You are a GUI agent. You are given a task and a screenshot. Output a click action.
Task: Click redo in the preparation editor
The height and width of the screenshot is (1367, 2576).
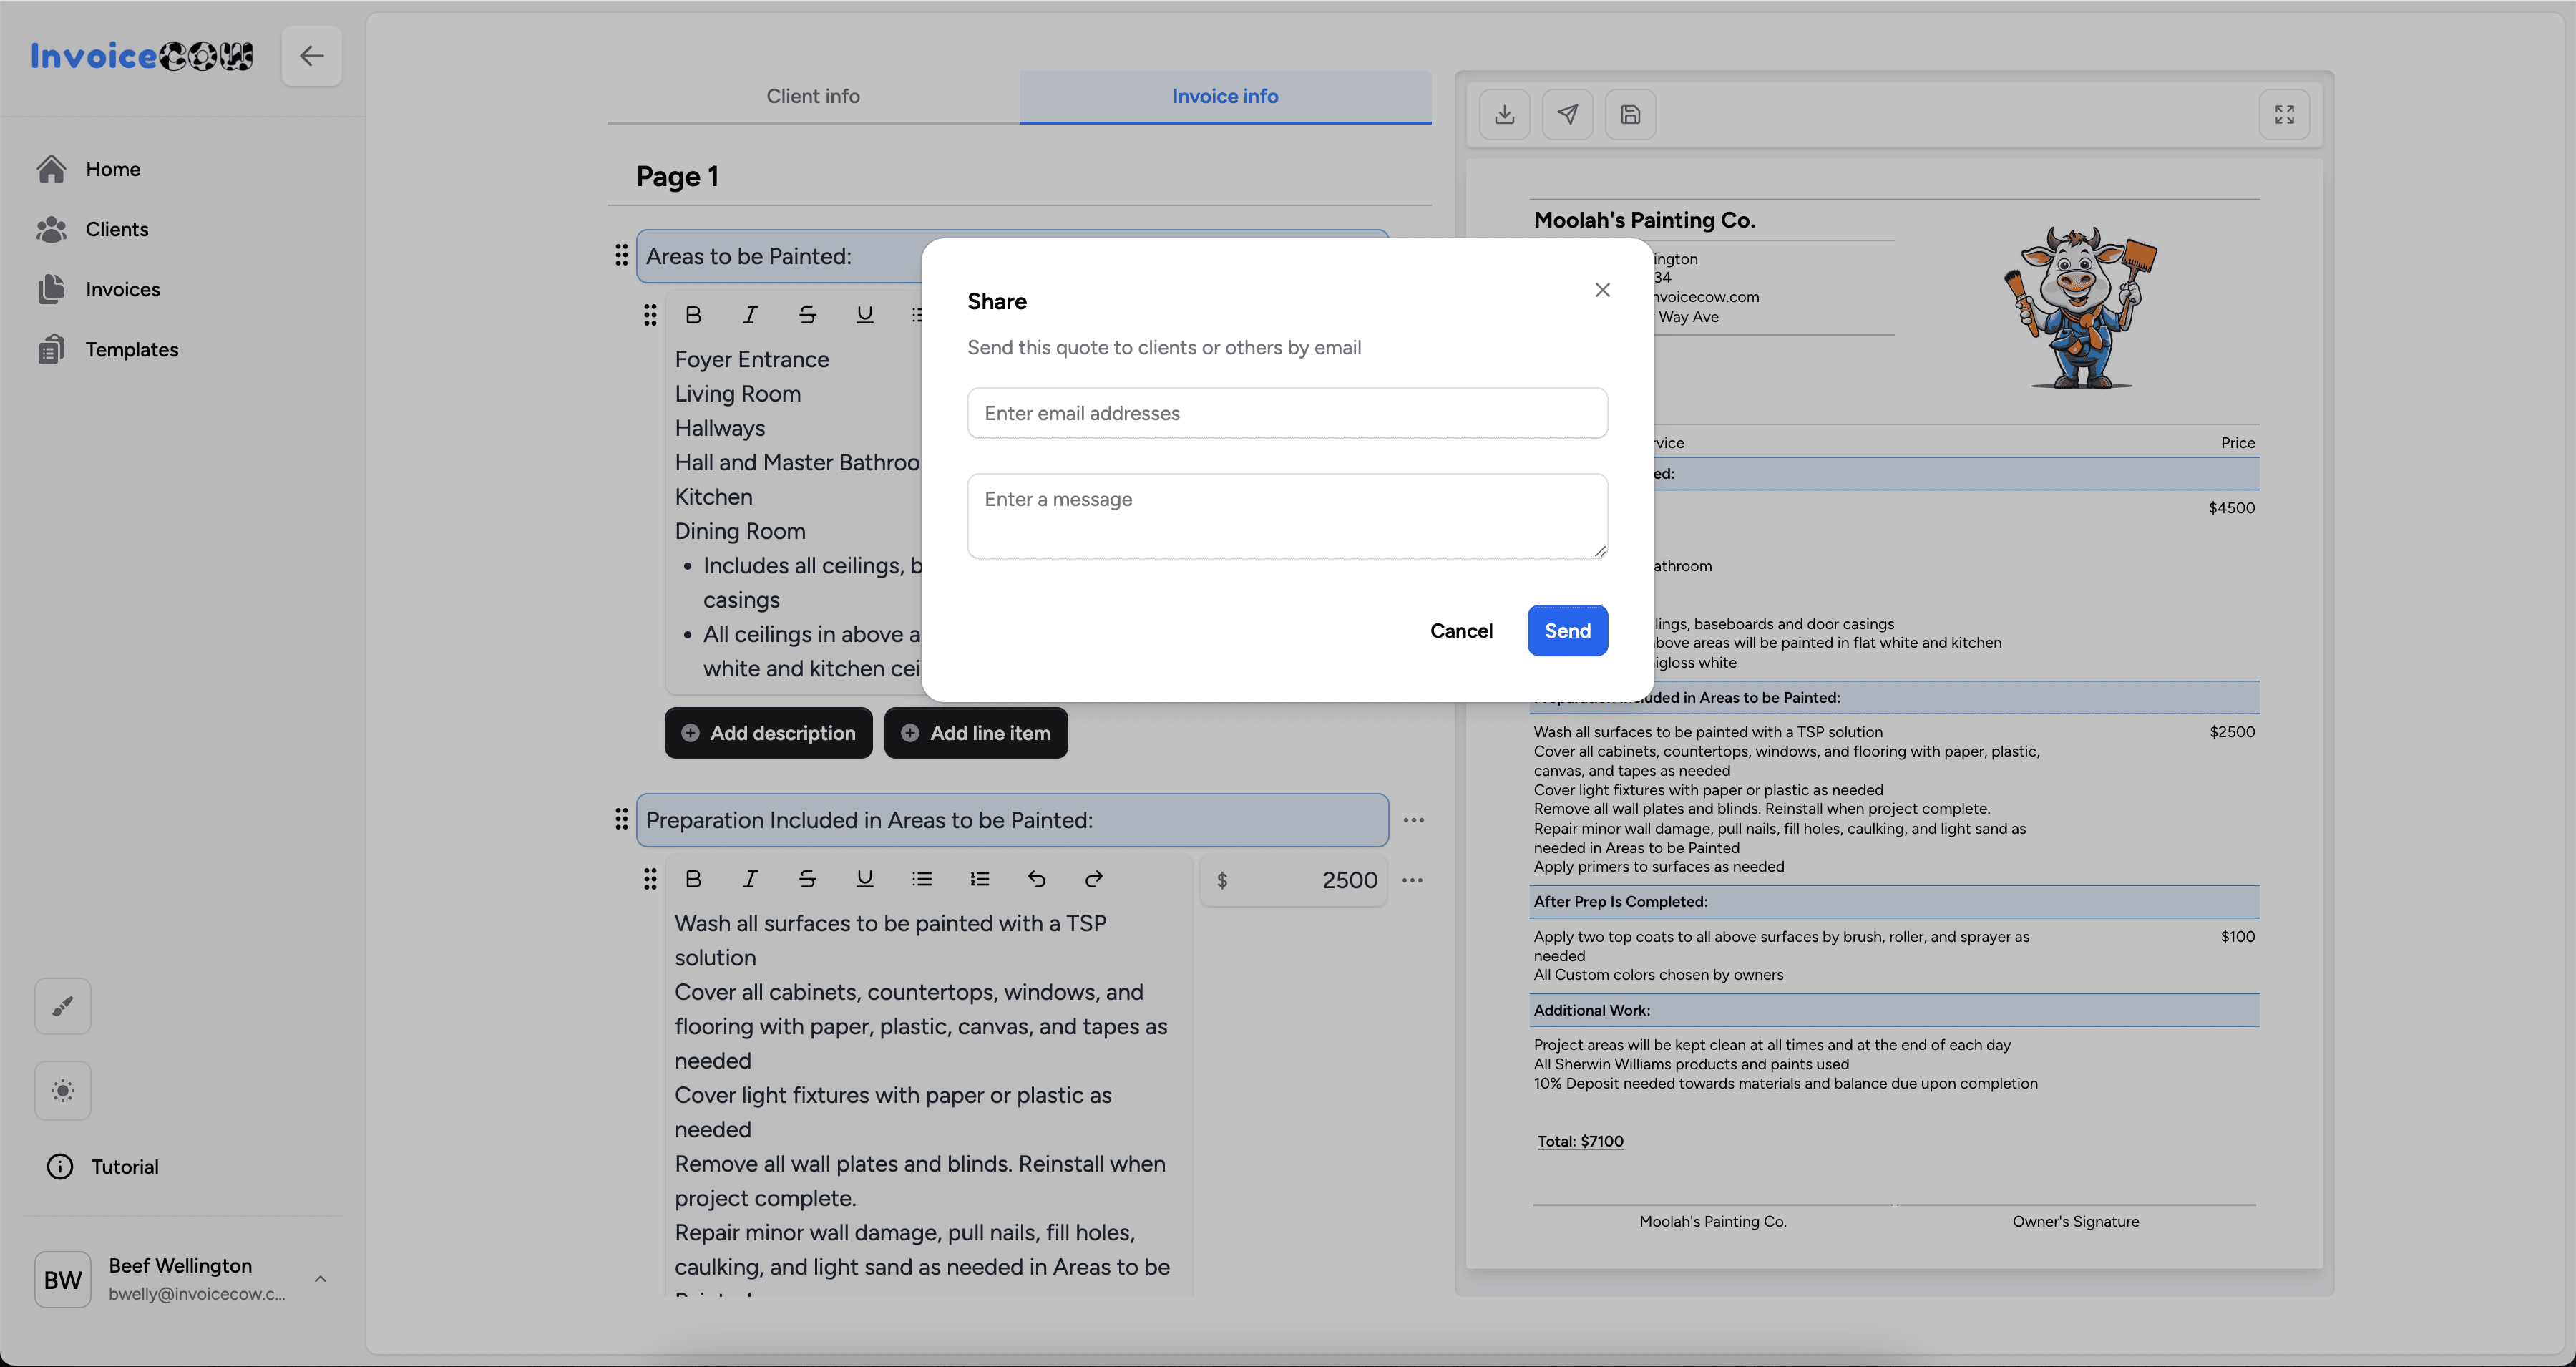pyautogui.click(x=1094, y=879)
